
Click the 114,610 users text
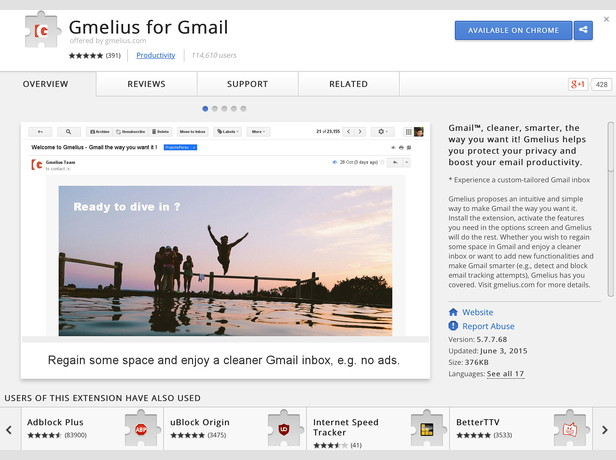tap(214, 55)
